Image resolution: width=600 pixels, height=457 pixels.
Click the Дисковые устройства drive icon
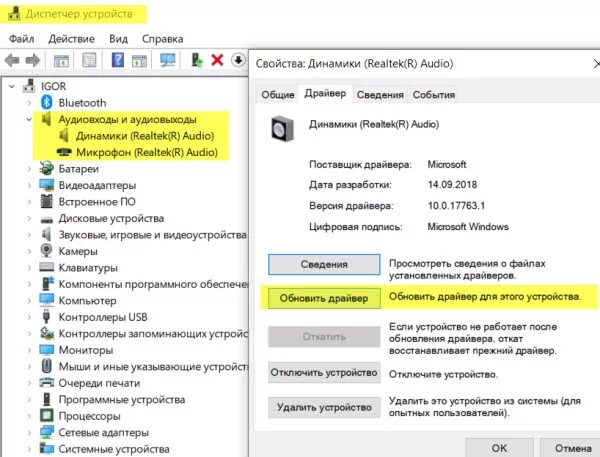pos(46,219)
